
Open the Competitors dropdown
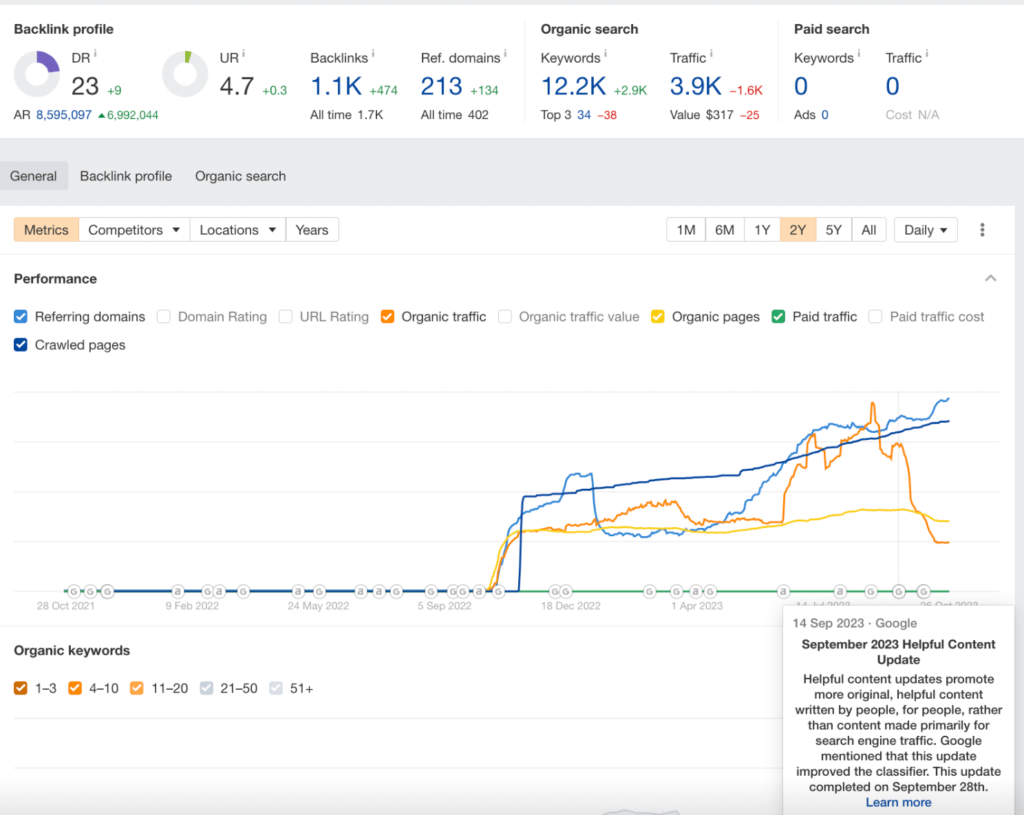134,229
